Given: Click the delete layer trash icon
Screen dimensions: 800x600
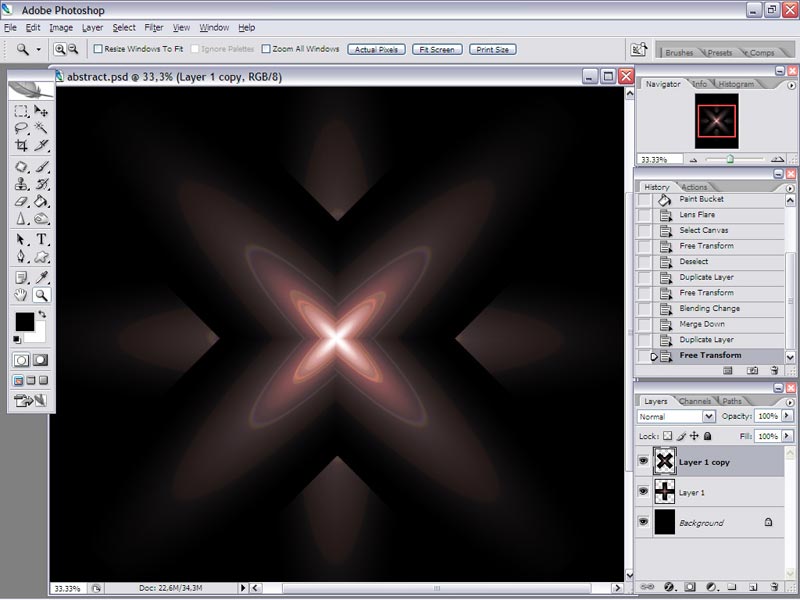Looking at the screenshot, I should [774, 587].
